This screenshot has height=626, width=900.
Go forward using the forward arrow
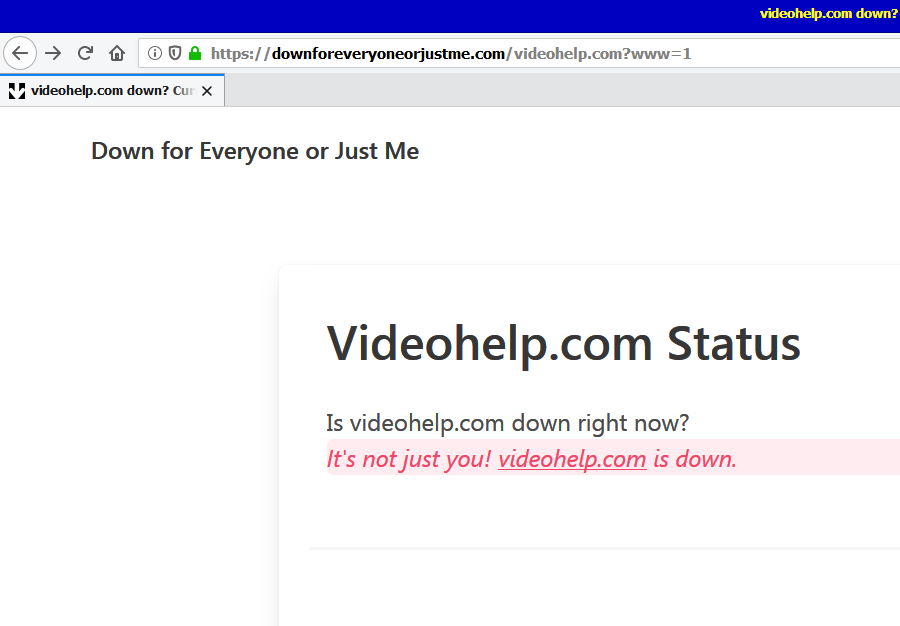[53, 53]
